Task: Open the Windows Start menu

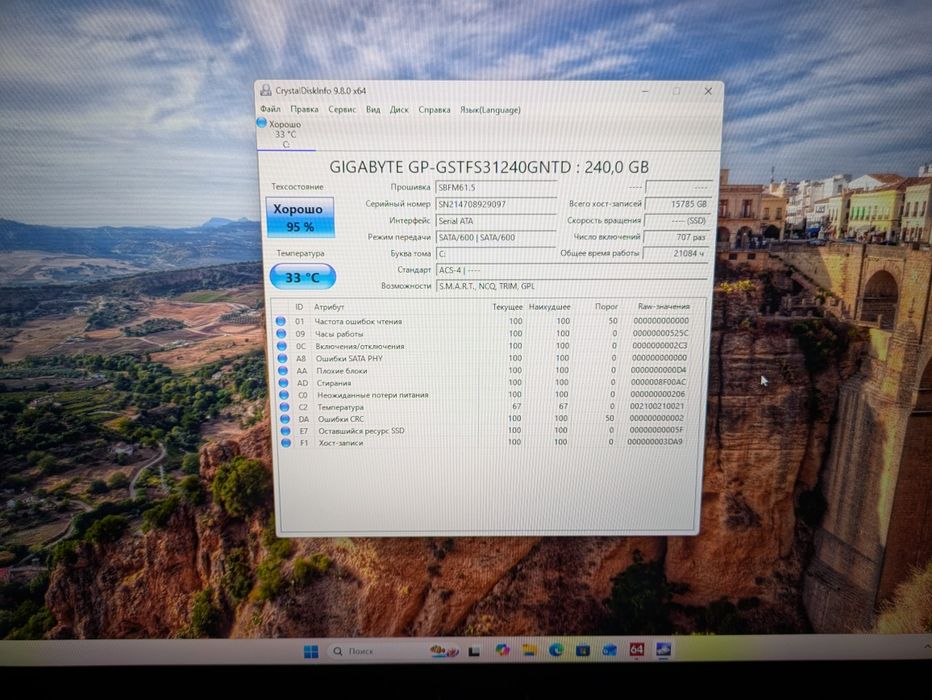Action: coord(311,651)
